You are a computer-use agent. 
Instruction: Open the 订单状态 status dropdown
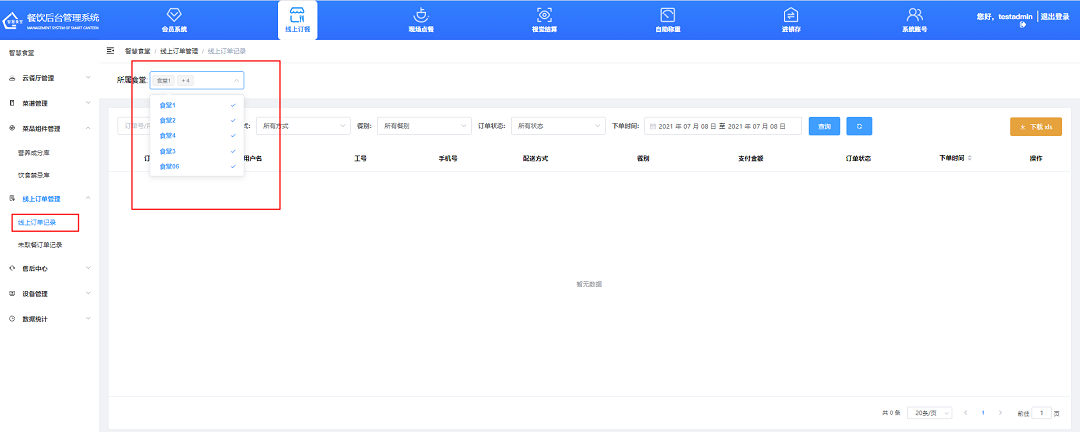tap(558, 126)
